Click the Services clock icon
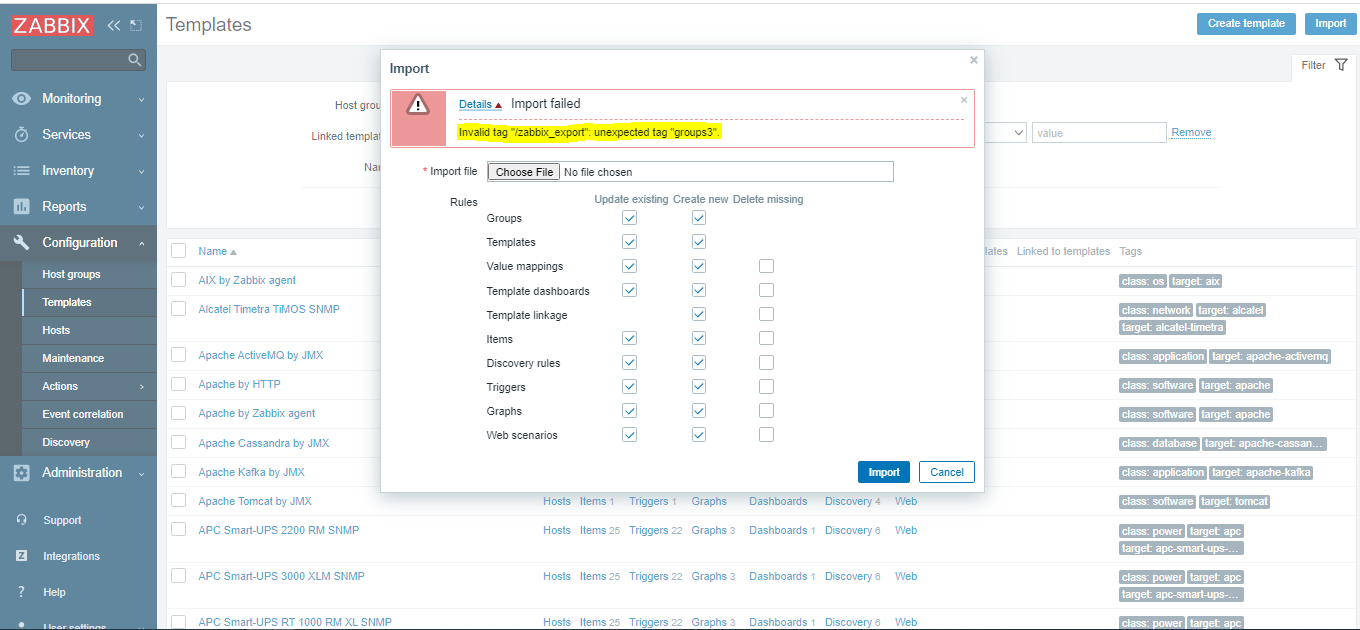This screenshot has height=630, width=1360. 21,135
